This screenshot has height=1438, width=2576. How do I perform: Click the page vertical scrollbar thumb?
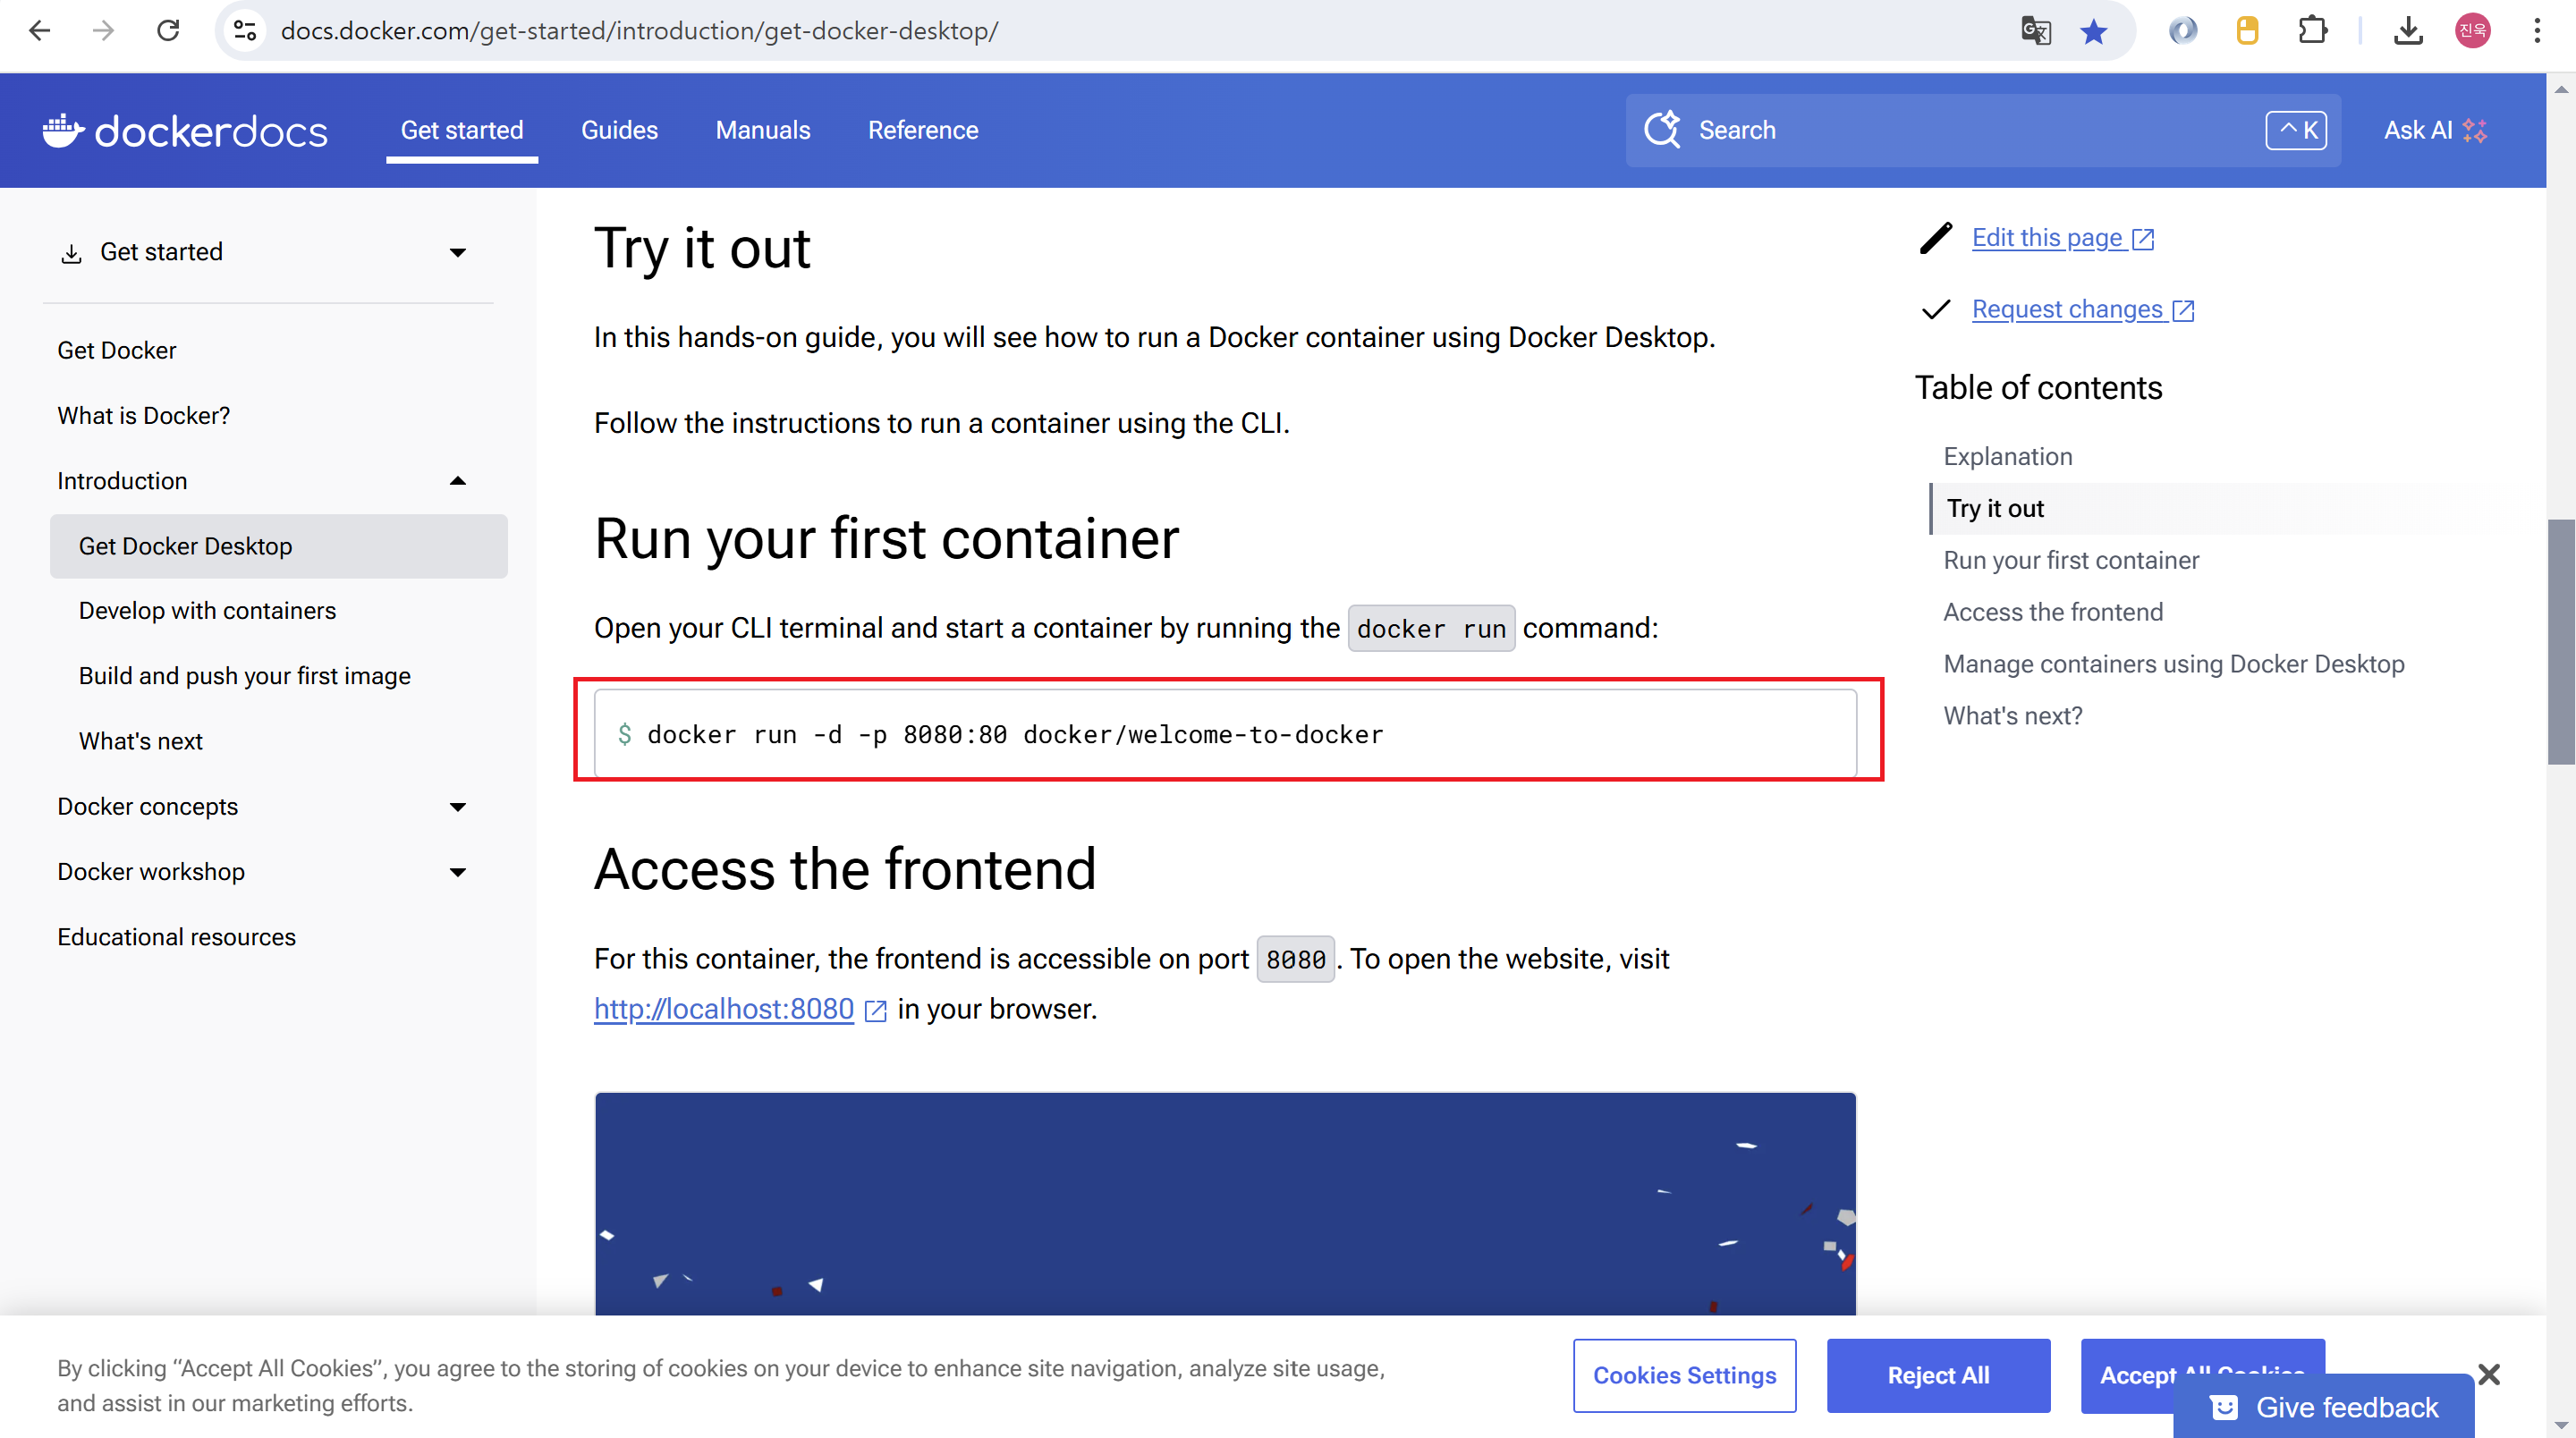tap(2560, 640)
